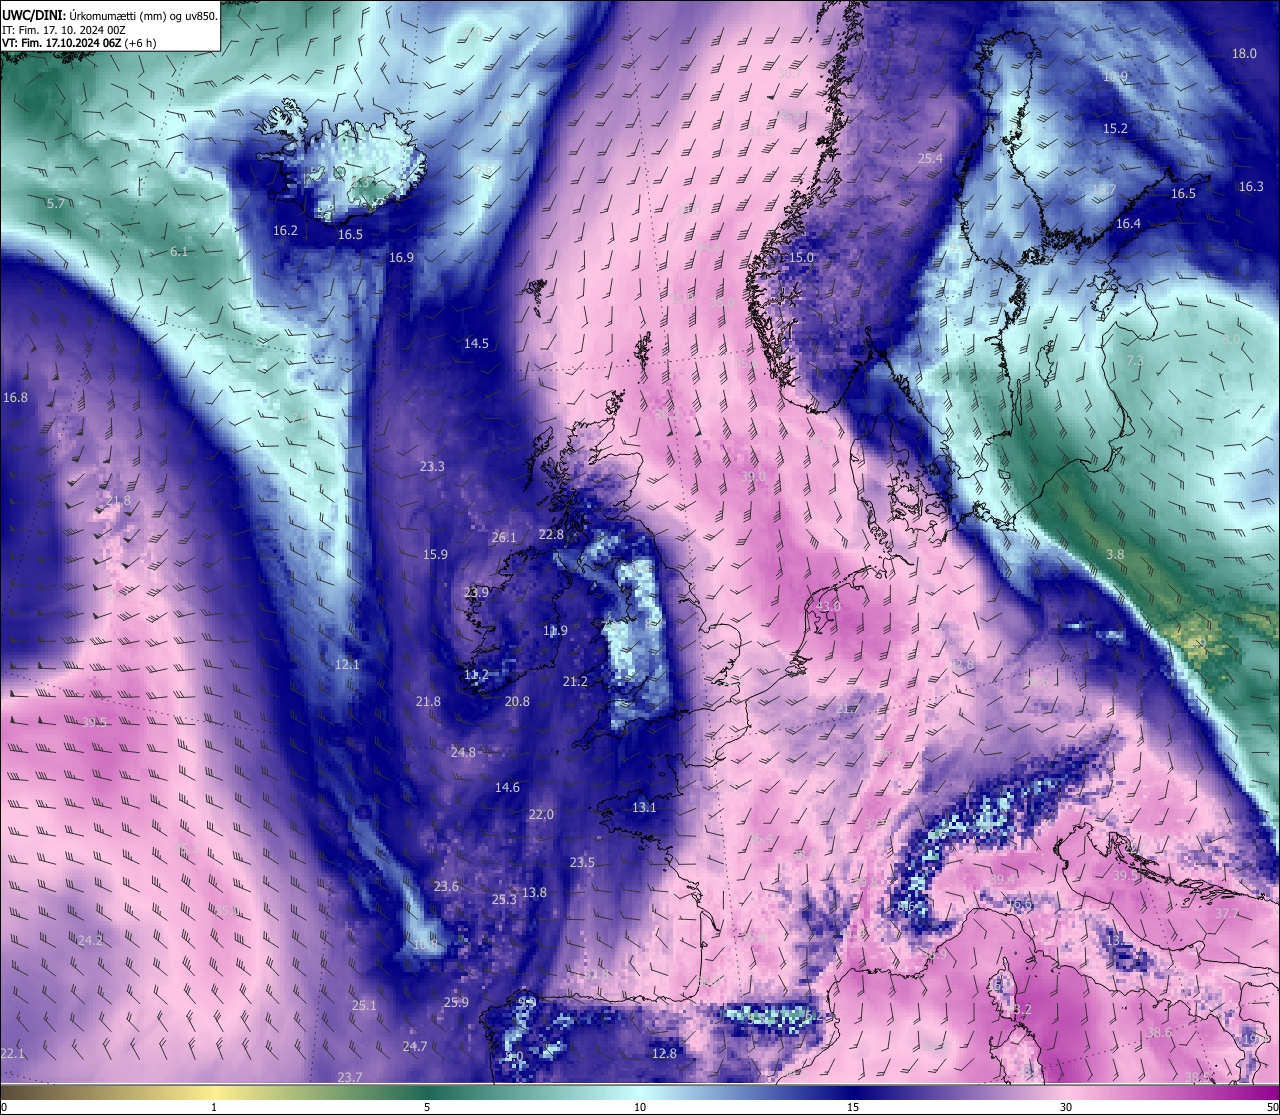Click the 11.9 value over Ireland
Viewport: 1280px width, 1115px height.
point(555,631)
